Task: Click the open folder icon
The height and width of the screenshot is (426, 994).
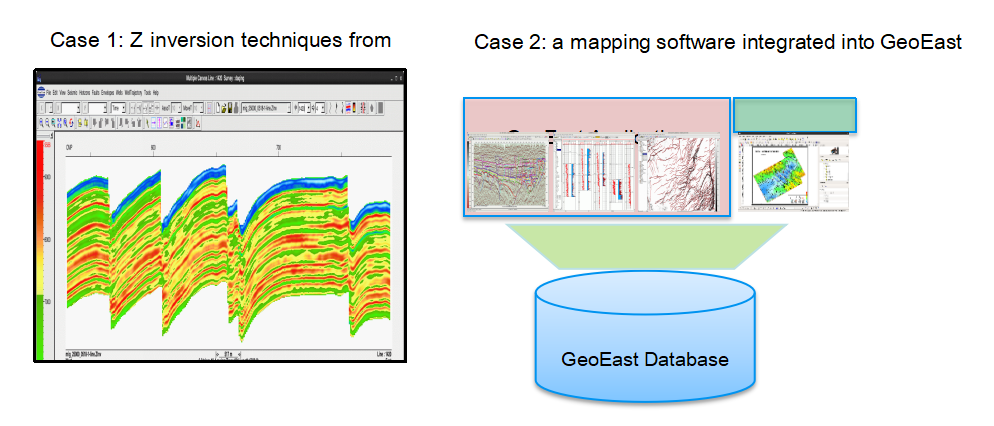Action: (224, 108)
